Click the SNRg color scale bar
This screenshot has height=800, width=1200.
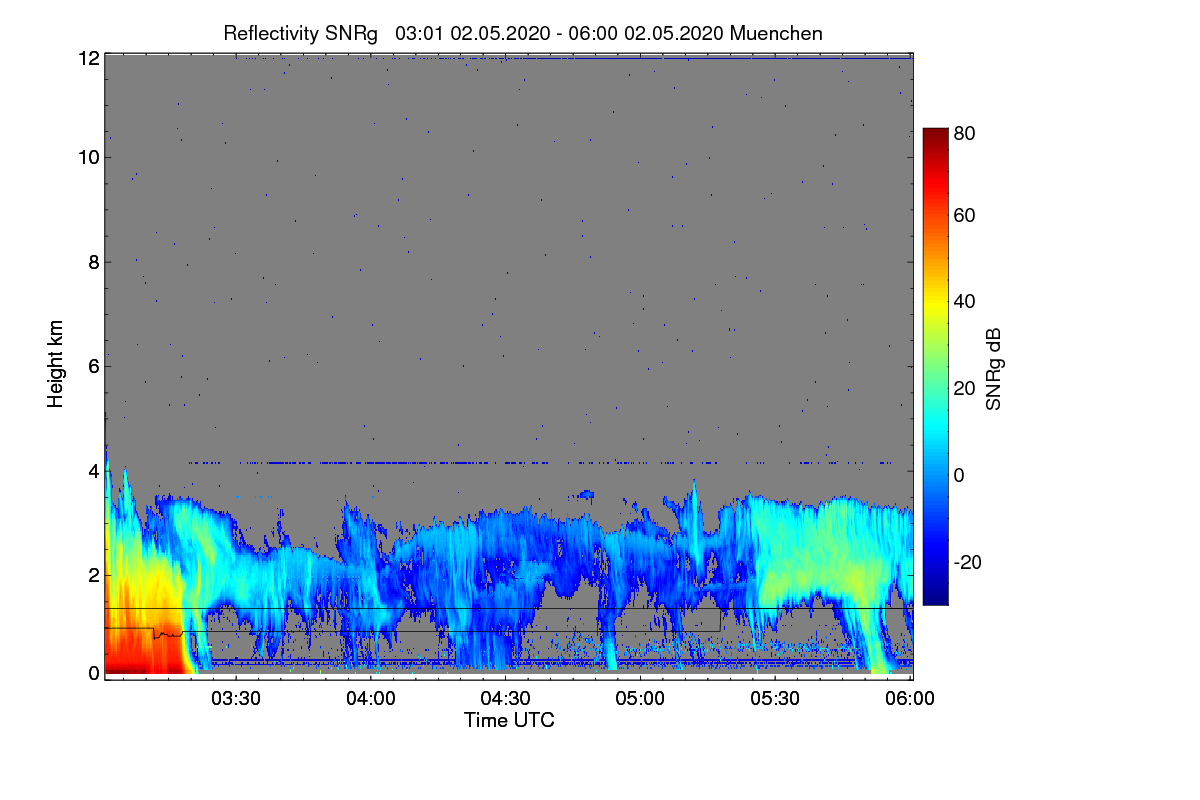(x=935, y=366)
